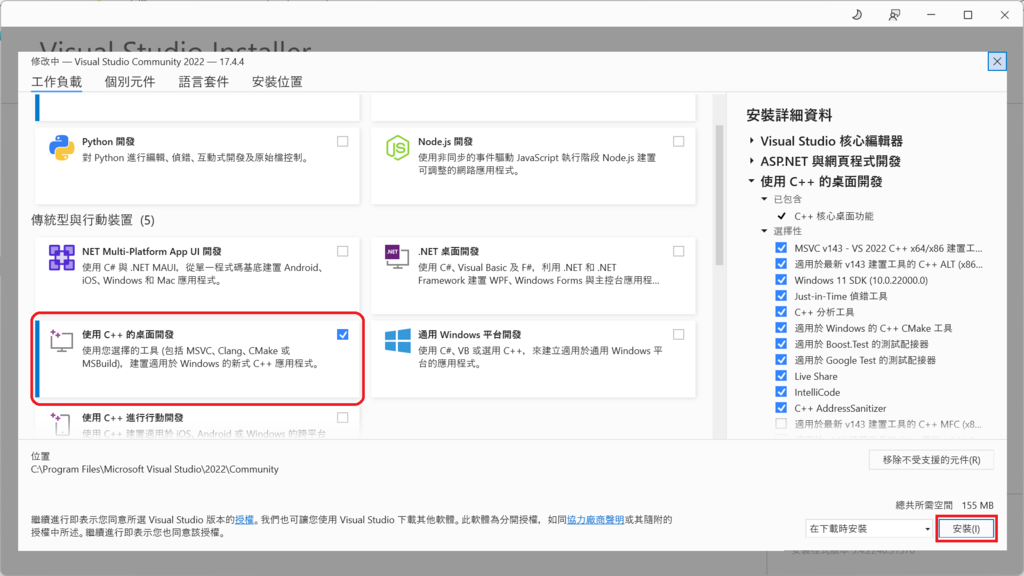Minimize the Visual Studio Installer window
Image resolution: width=1024 pixels, height=576 pixels.
(x=931, y=14)
